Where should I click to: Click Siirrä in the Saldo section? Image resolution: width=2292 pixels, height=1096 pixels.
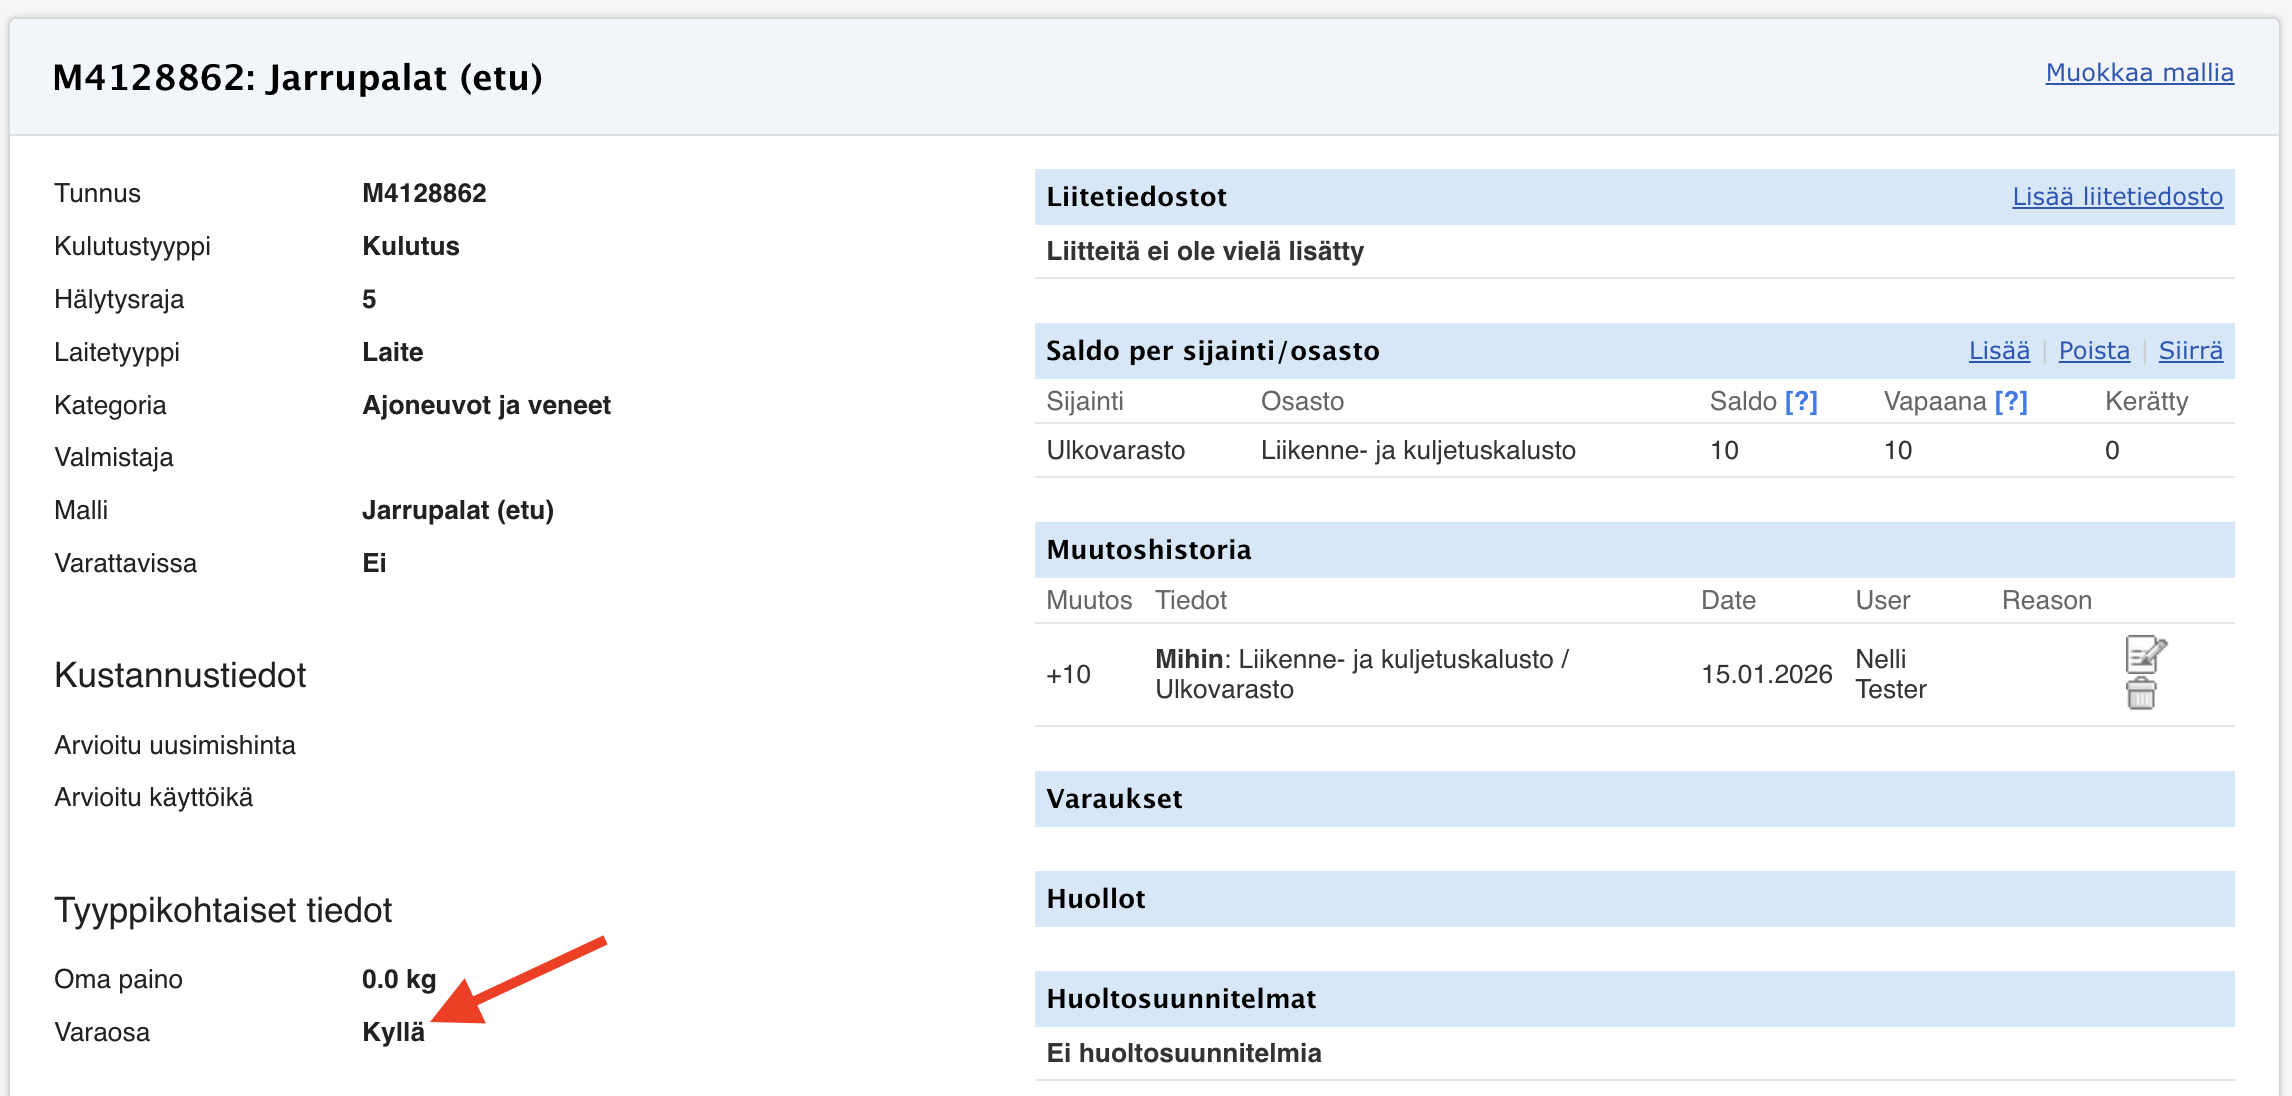(x=2190, y=350)
